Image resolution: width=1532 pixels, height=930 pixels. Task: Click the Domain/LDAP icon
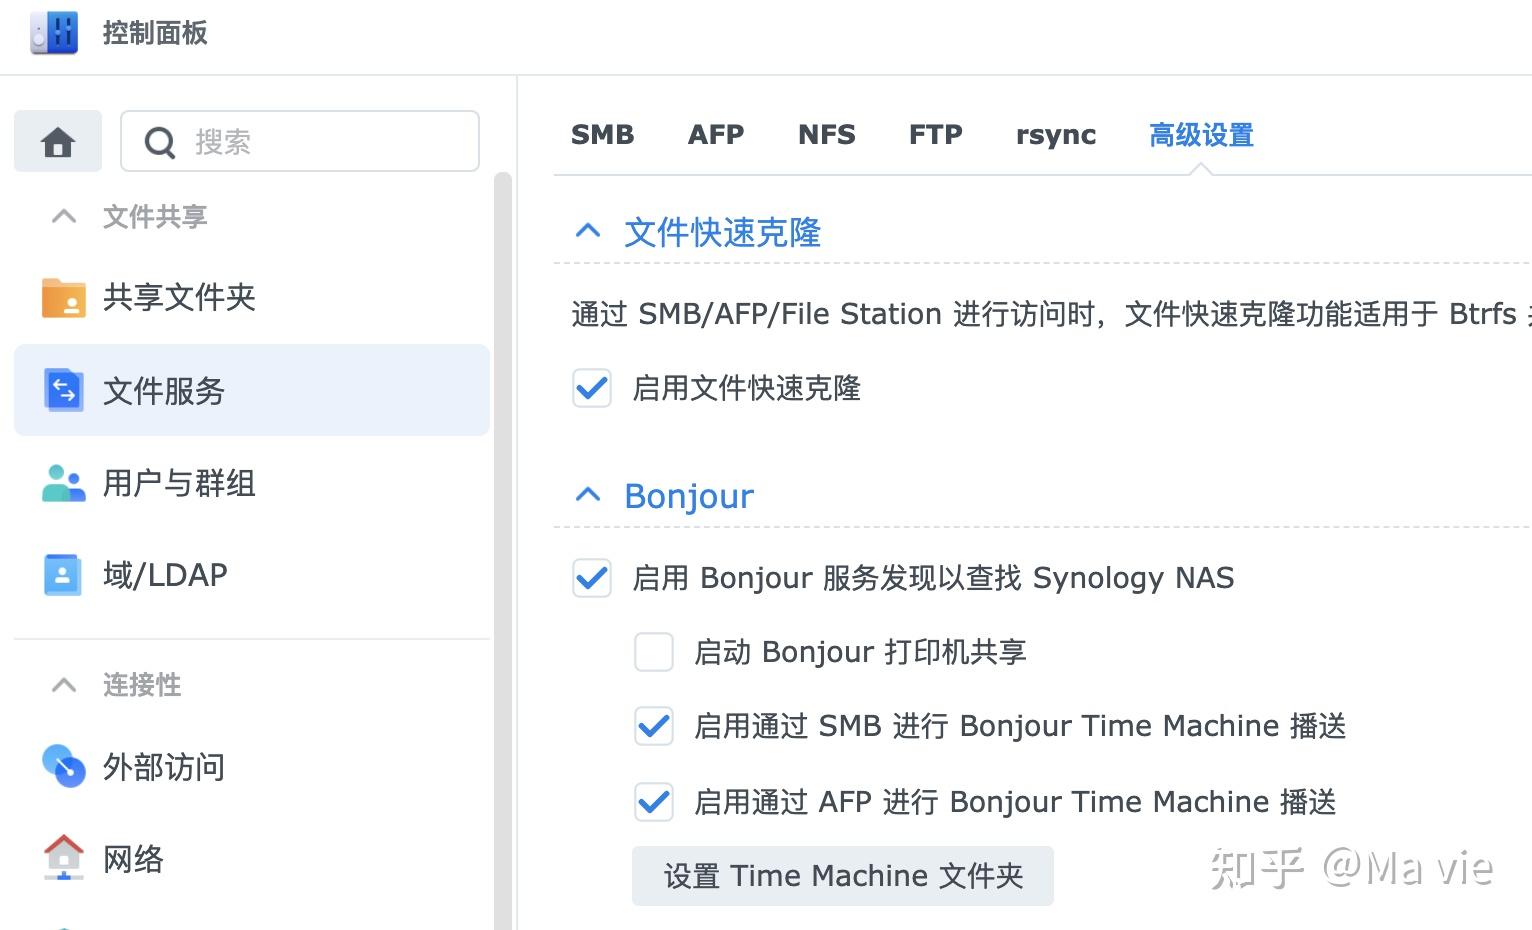(63, 575)
